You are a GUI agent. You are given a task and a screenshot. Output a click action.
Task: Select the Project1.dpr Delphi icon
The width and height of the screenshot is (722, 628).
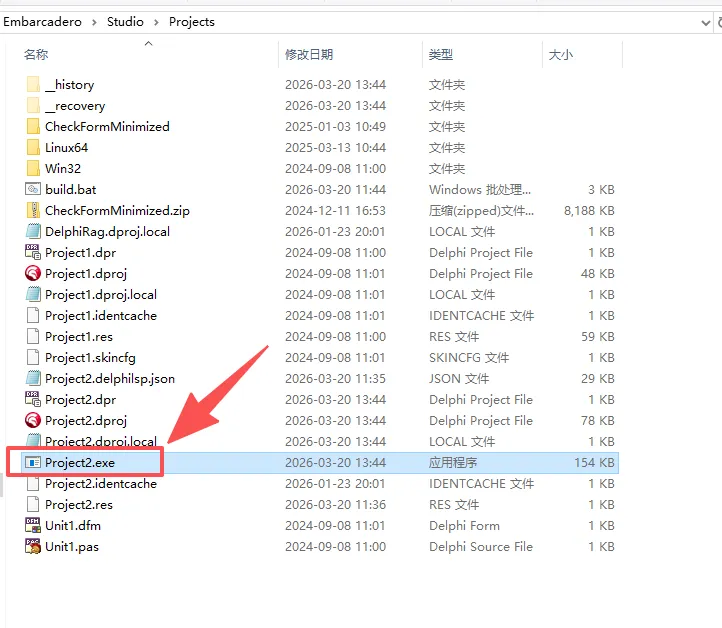click(x=33, y=252)
